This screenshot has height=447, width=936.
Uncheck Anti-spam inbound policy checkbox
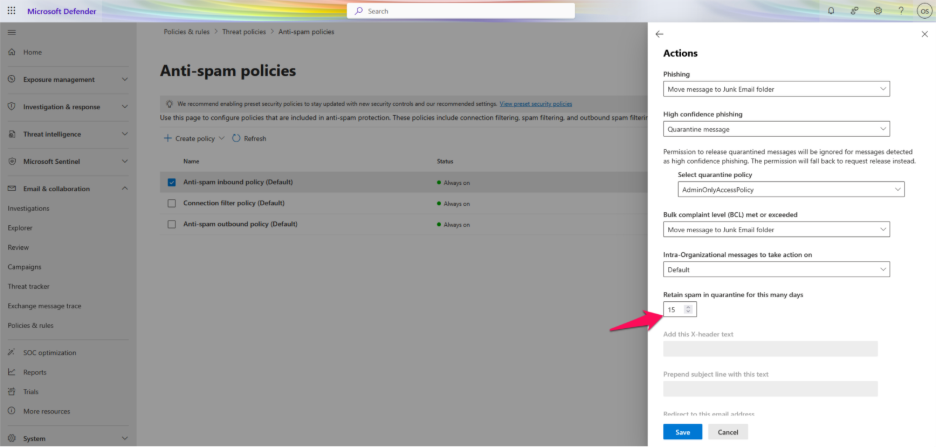172,182
